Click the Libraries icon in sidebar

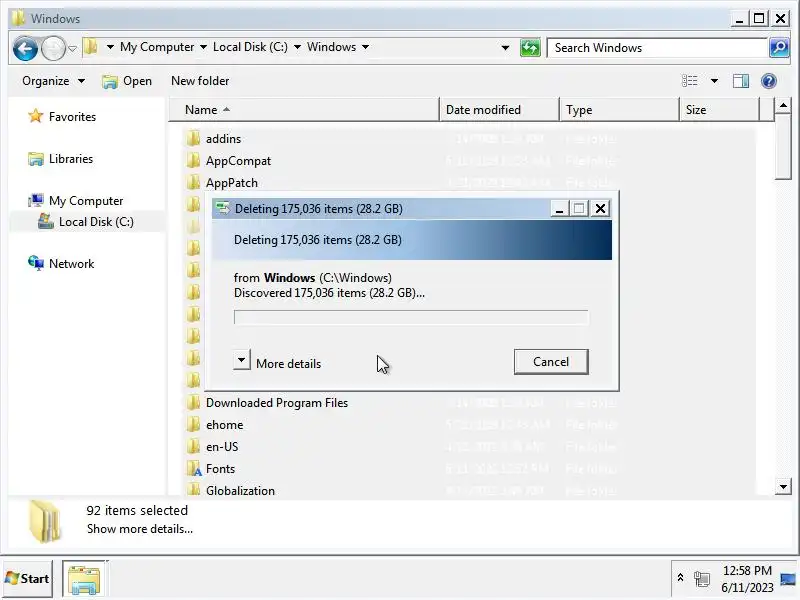36,159
